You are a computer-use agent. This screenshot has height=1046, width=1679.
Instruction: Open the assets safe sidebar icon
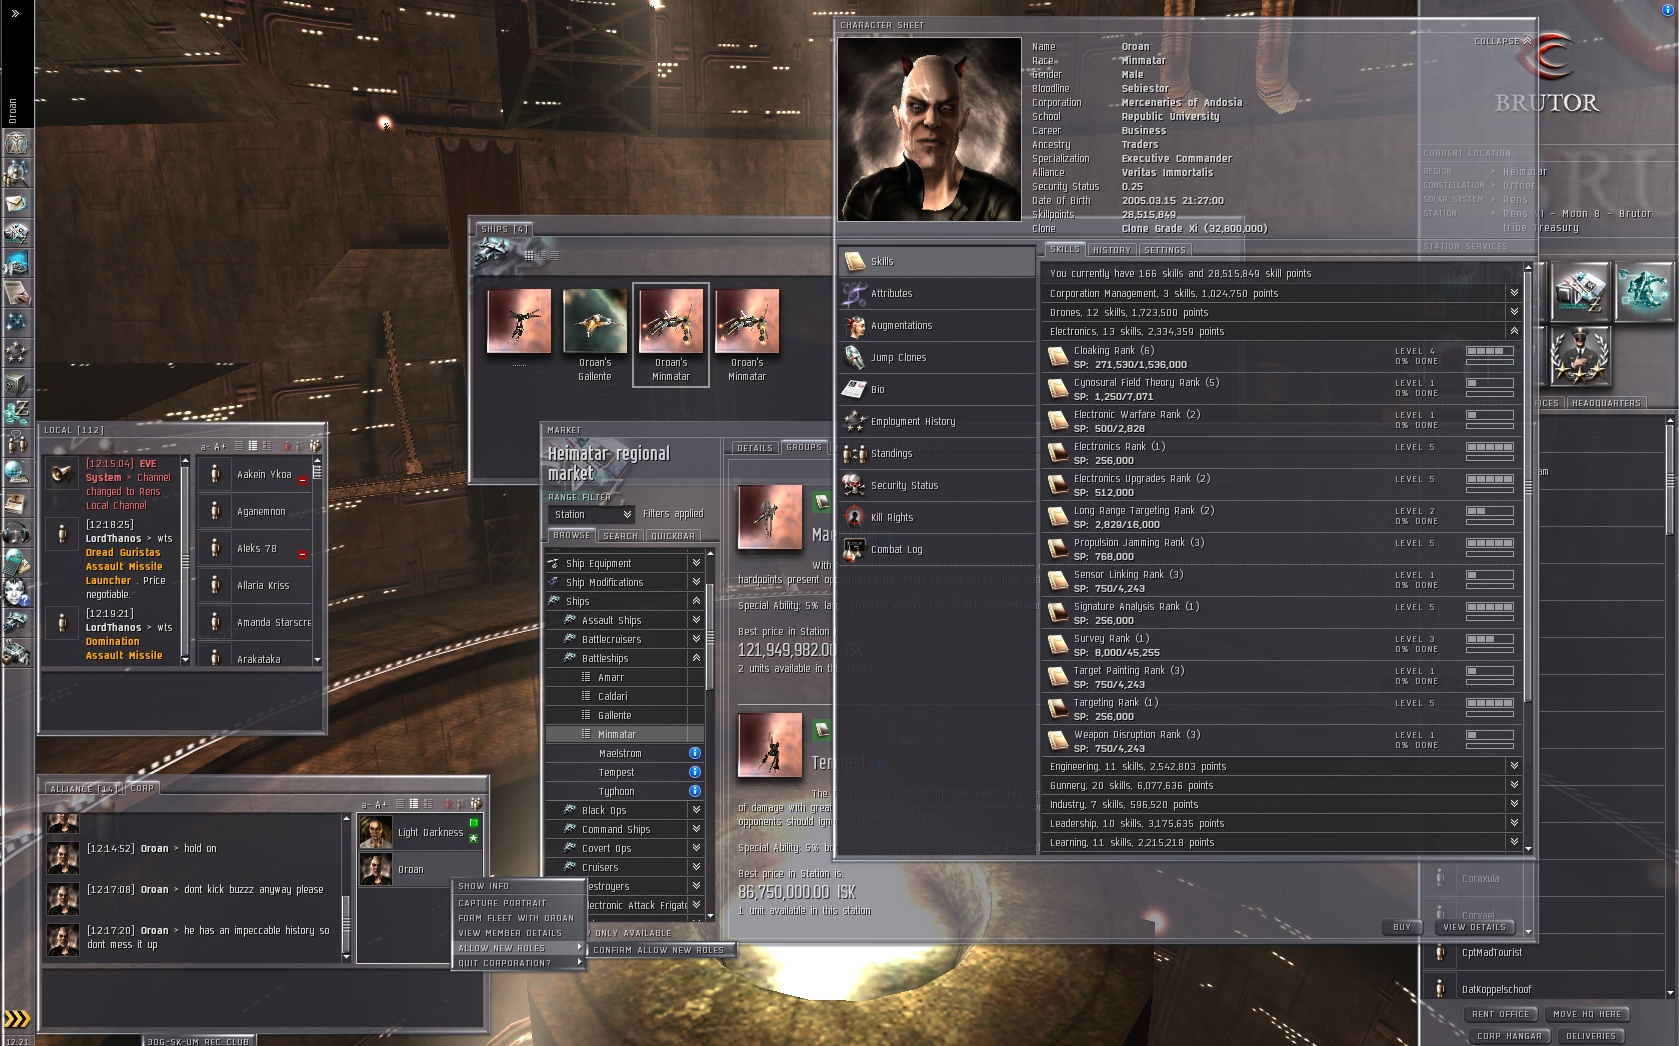[x=17, y=382]
